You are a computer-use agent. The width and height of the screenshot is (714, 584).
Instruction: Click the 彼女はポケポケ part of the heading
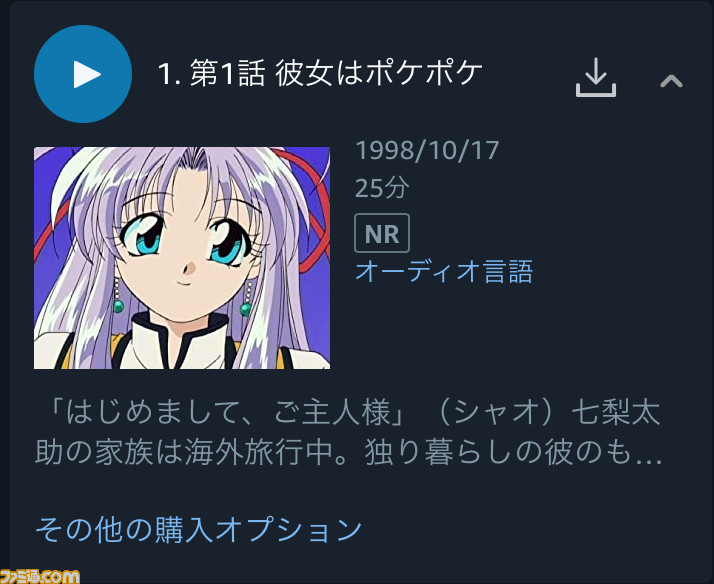tap(378, 73)
